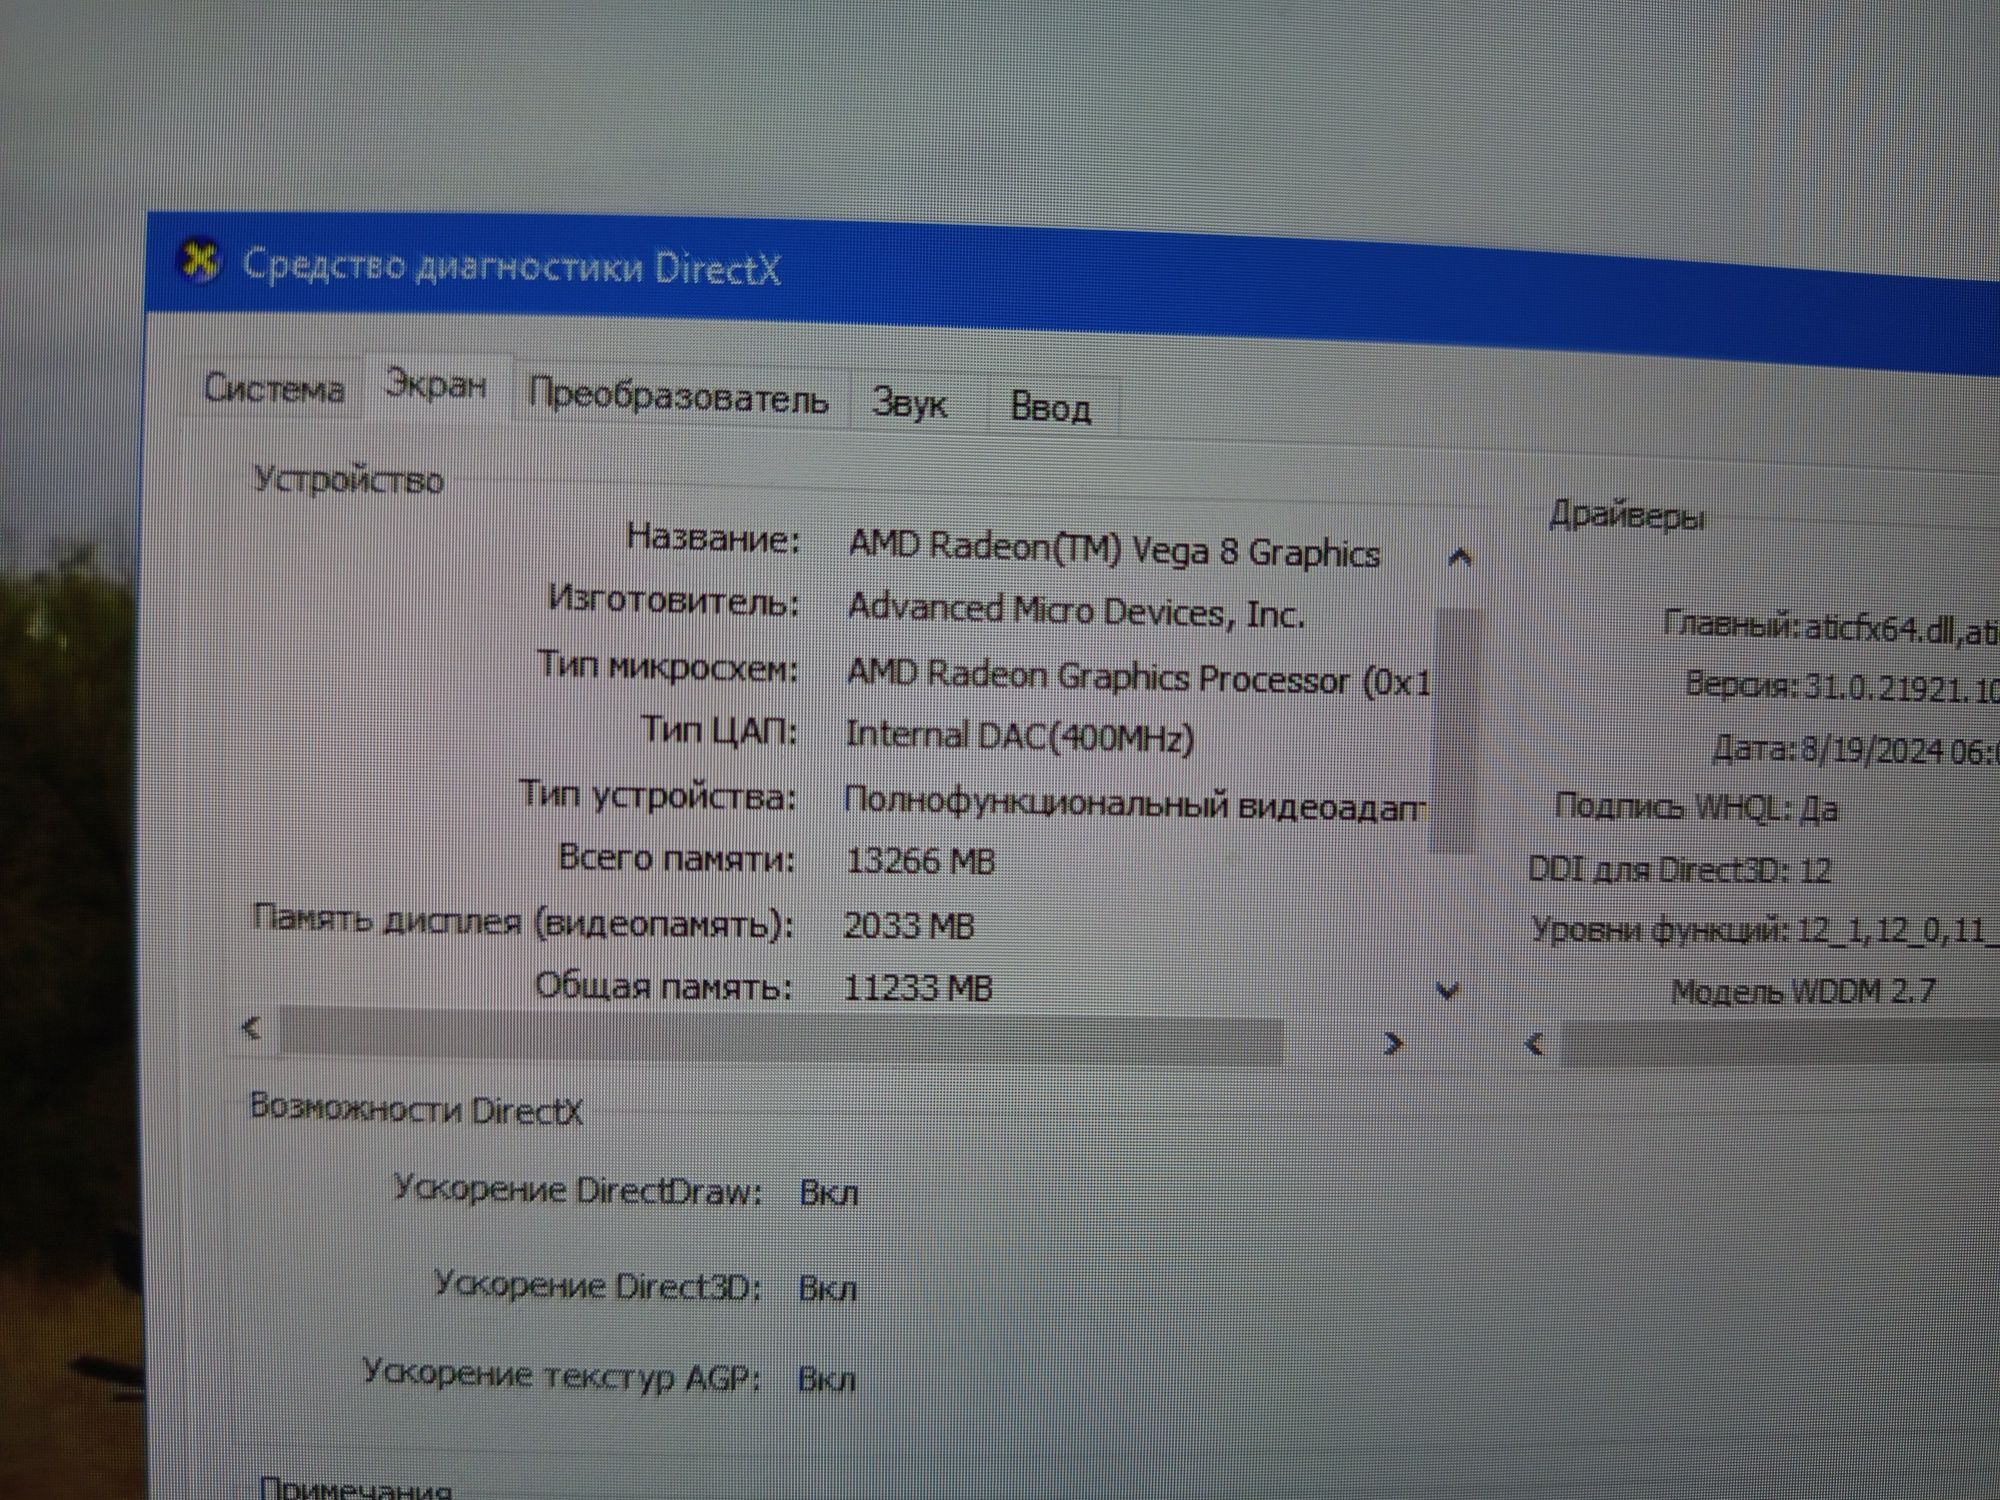This screenshot has width=2000, height=1500.
Task: Select Advanced Micro Devices, Inc. text
Action: (1076, 609)
